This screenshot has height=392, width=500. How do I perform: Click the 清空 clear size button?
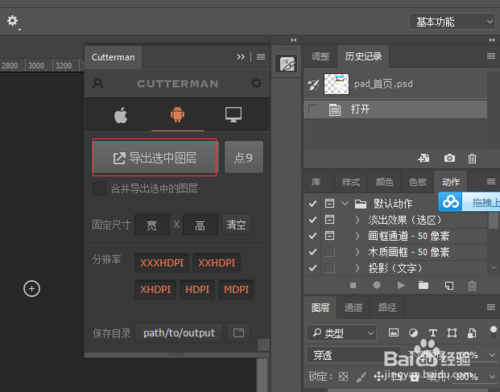tap(236, 225)
